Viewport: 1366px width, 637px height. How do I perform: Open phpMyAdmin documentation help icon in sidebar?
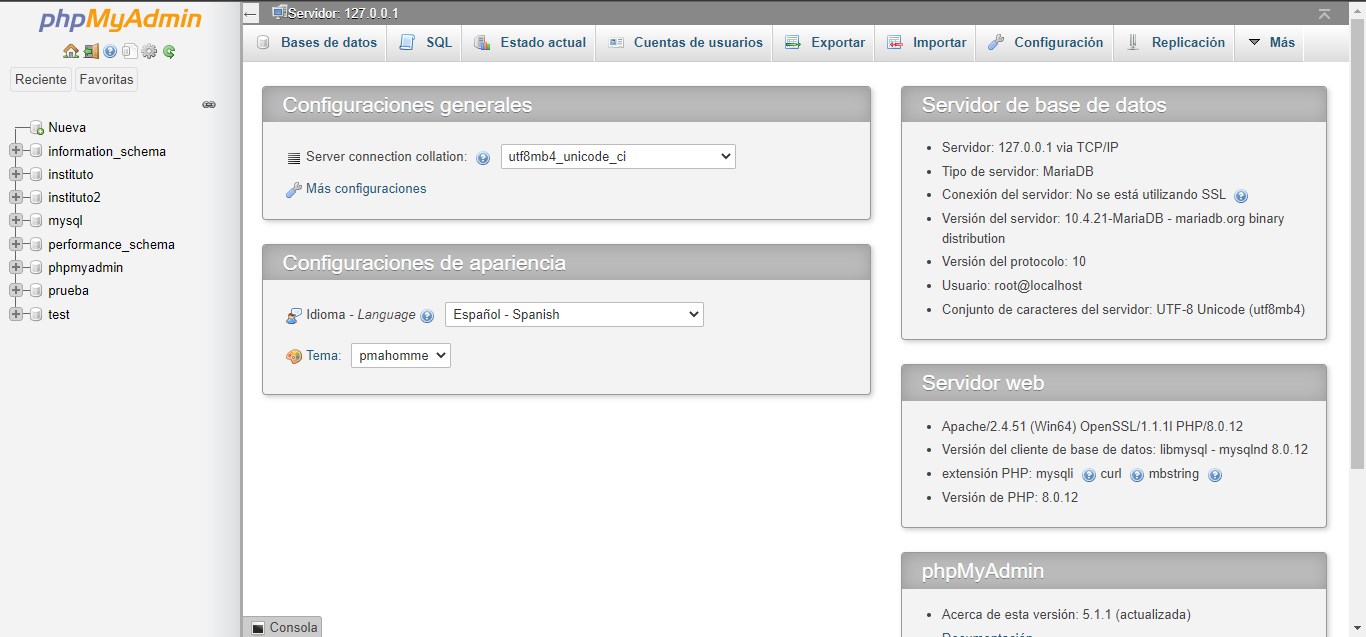[110, 51]
